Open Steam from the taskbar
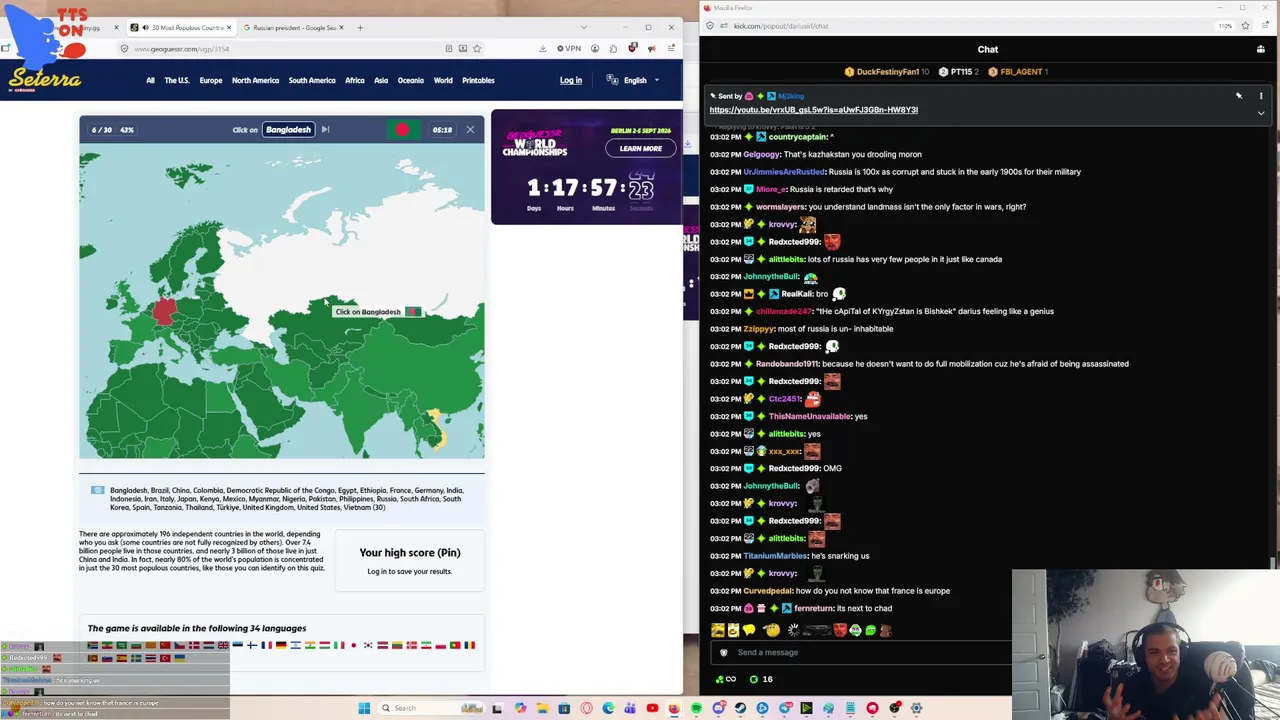The height and width of the screenshot is (720, 1280). point(740,708)
